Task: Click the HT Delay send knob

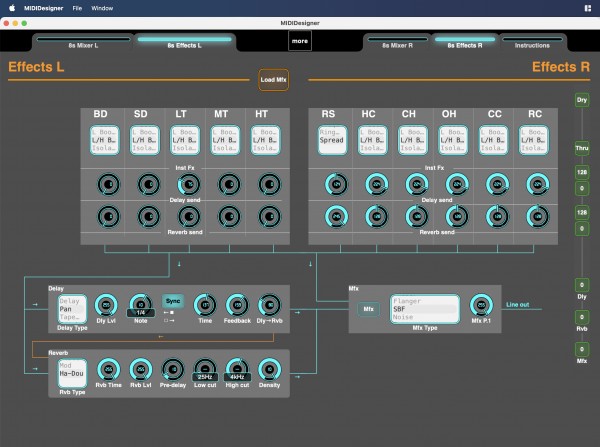Action: click(269, 184)
